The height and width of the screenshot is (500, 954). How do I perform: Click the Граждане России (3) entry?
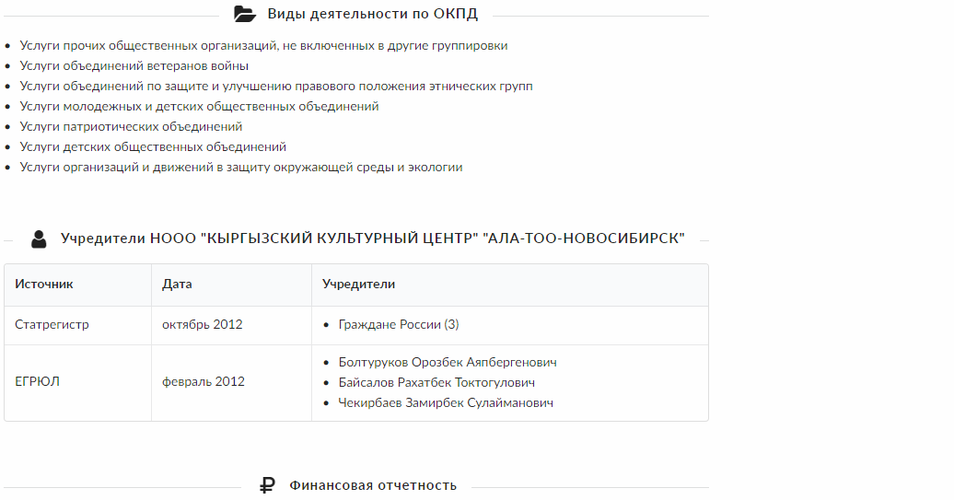pos(398,324)
